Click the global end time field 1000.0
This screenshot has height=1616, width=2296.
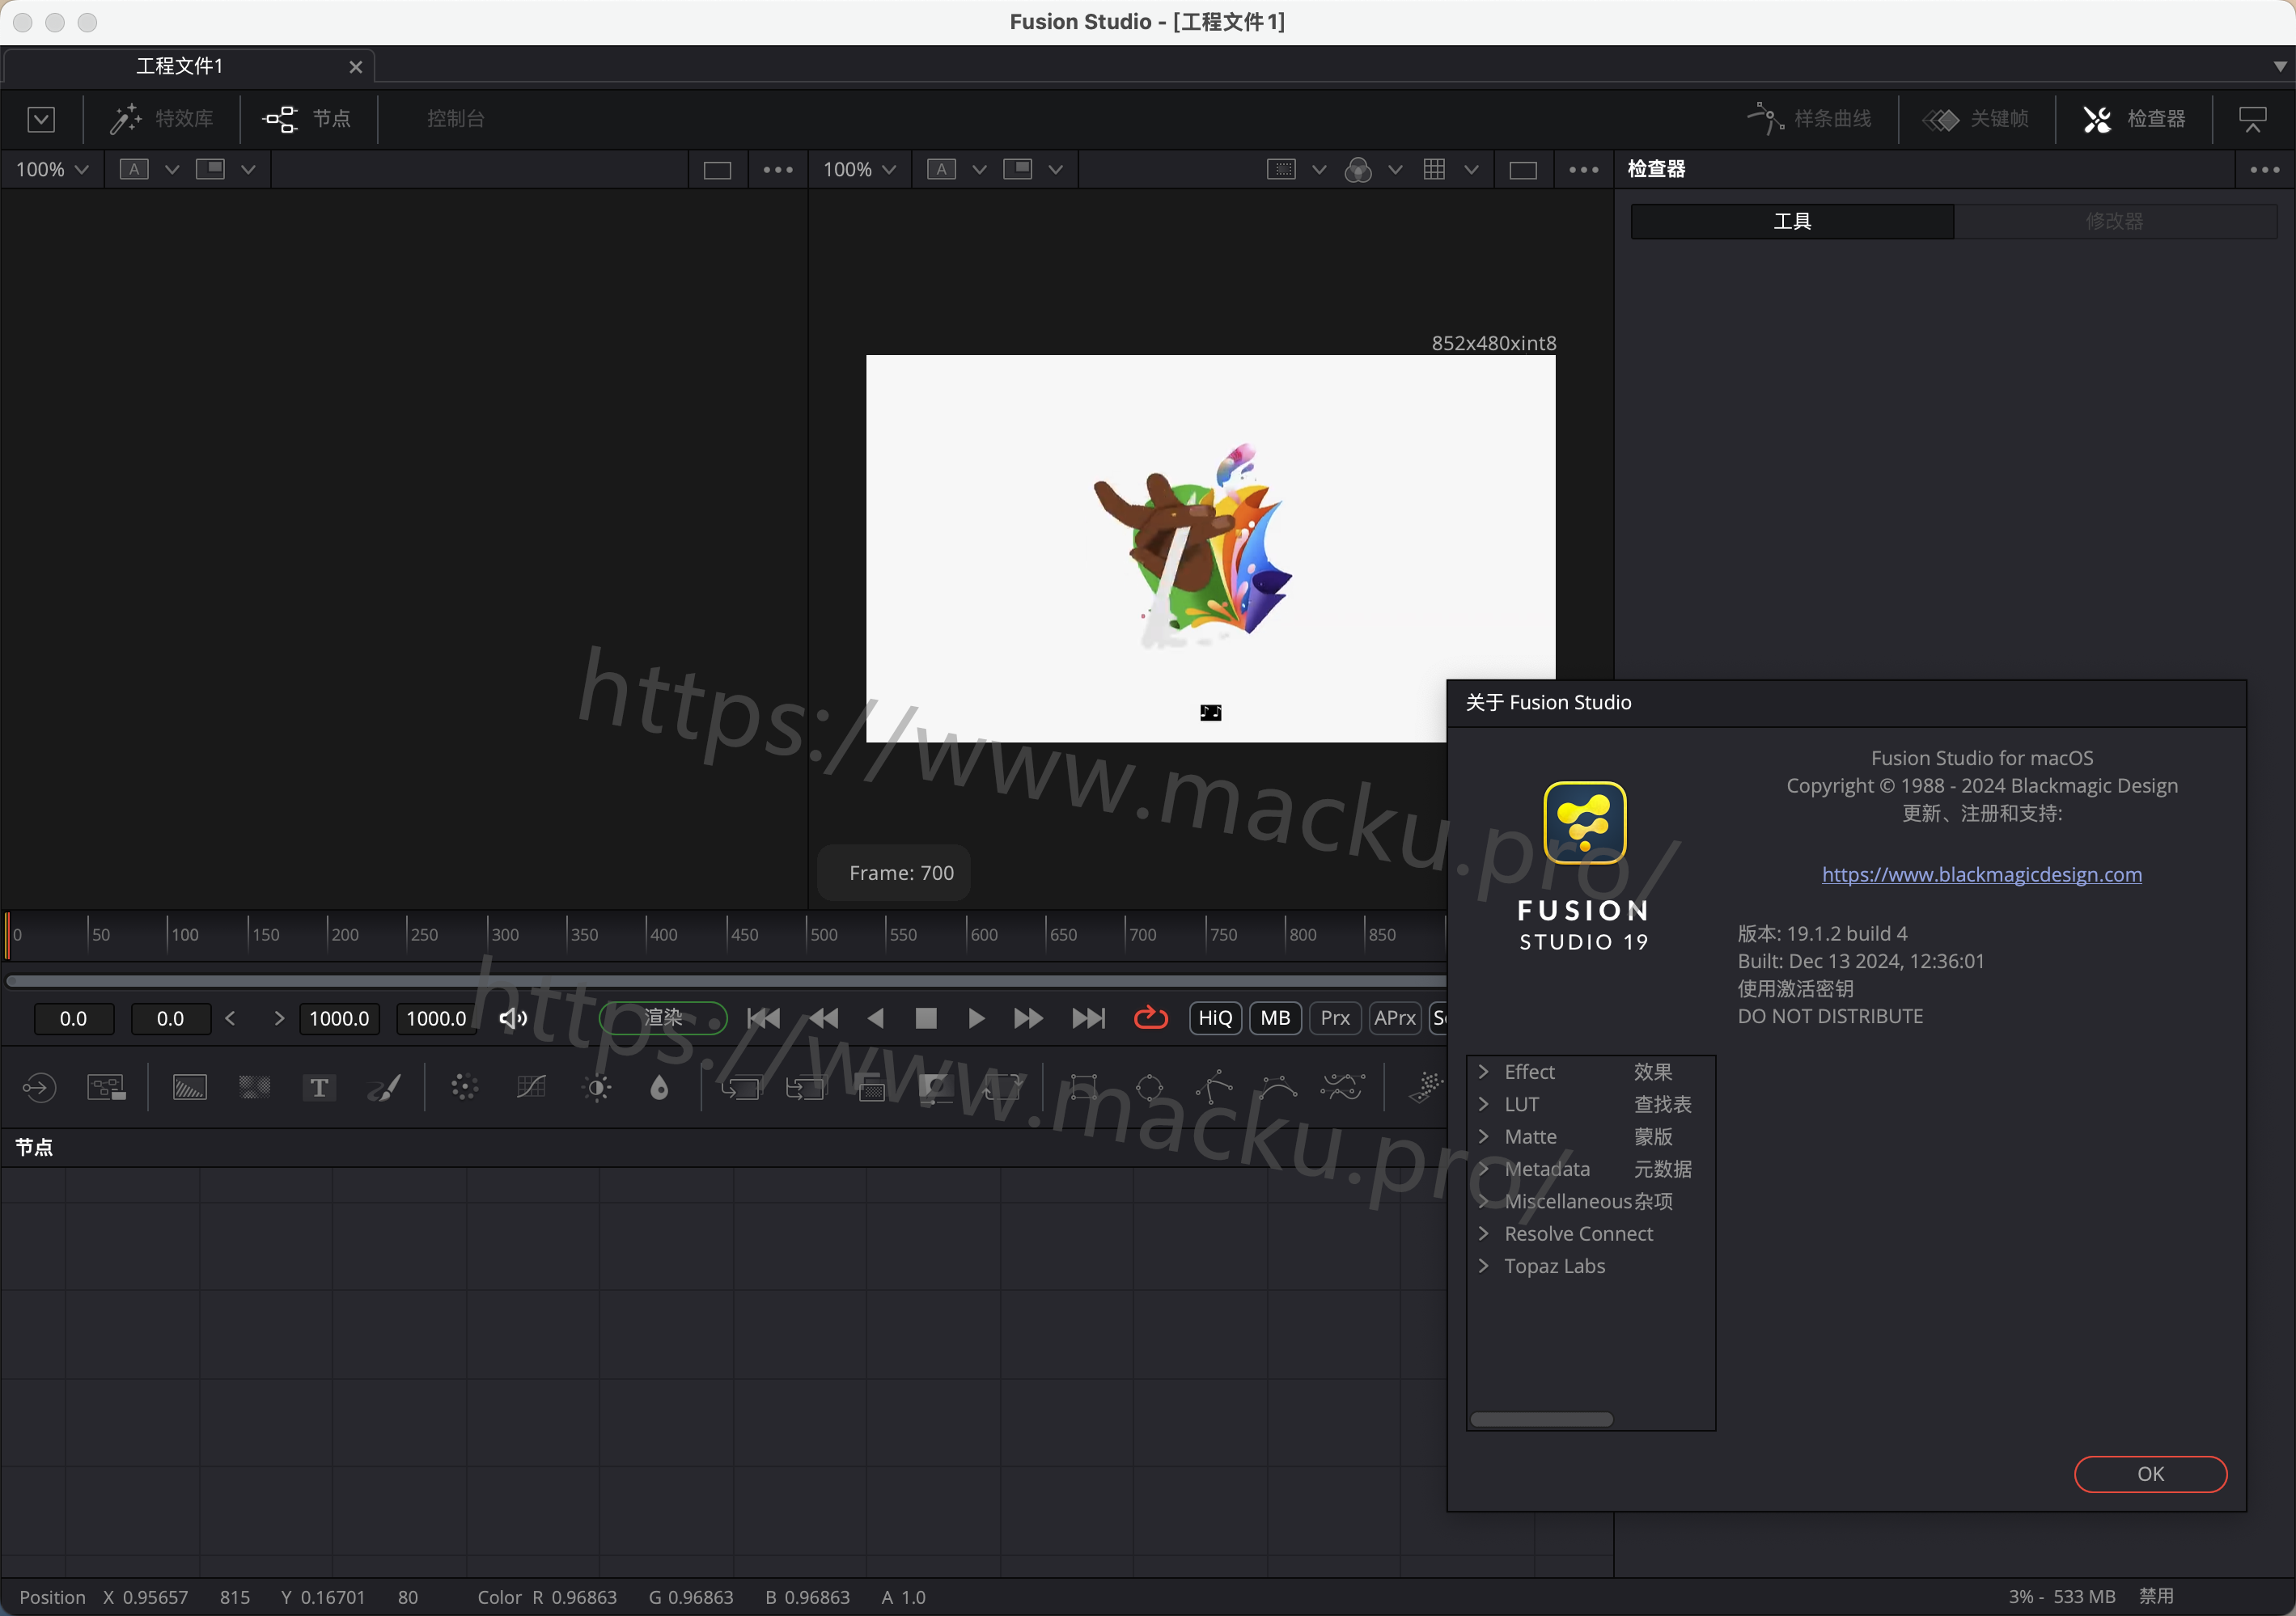pyautogui.click(x=436, y=1018)
